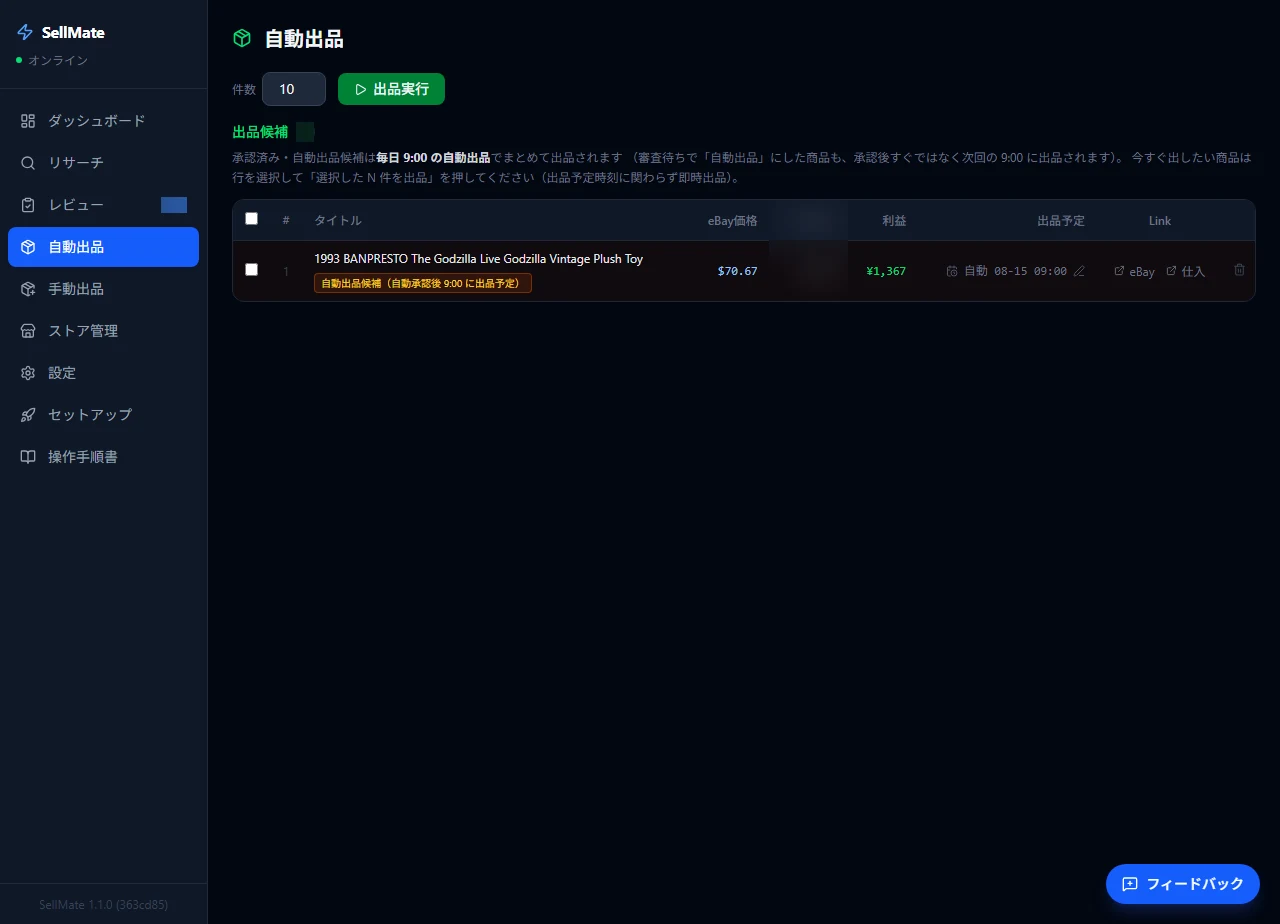Click the 1993 BANPRESTO Godzilla plush title
This screenshot has width=1280, height=924.
pyautogui.click(x=478, y=259)
